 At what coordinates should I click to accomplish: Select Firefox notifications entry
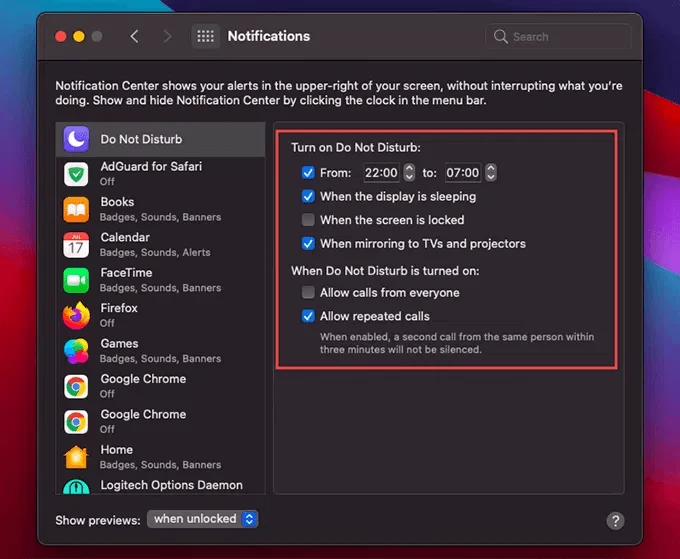pos(160,316)
